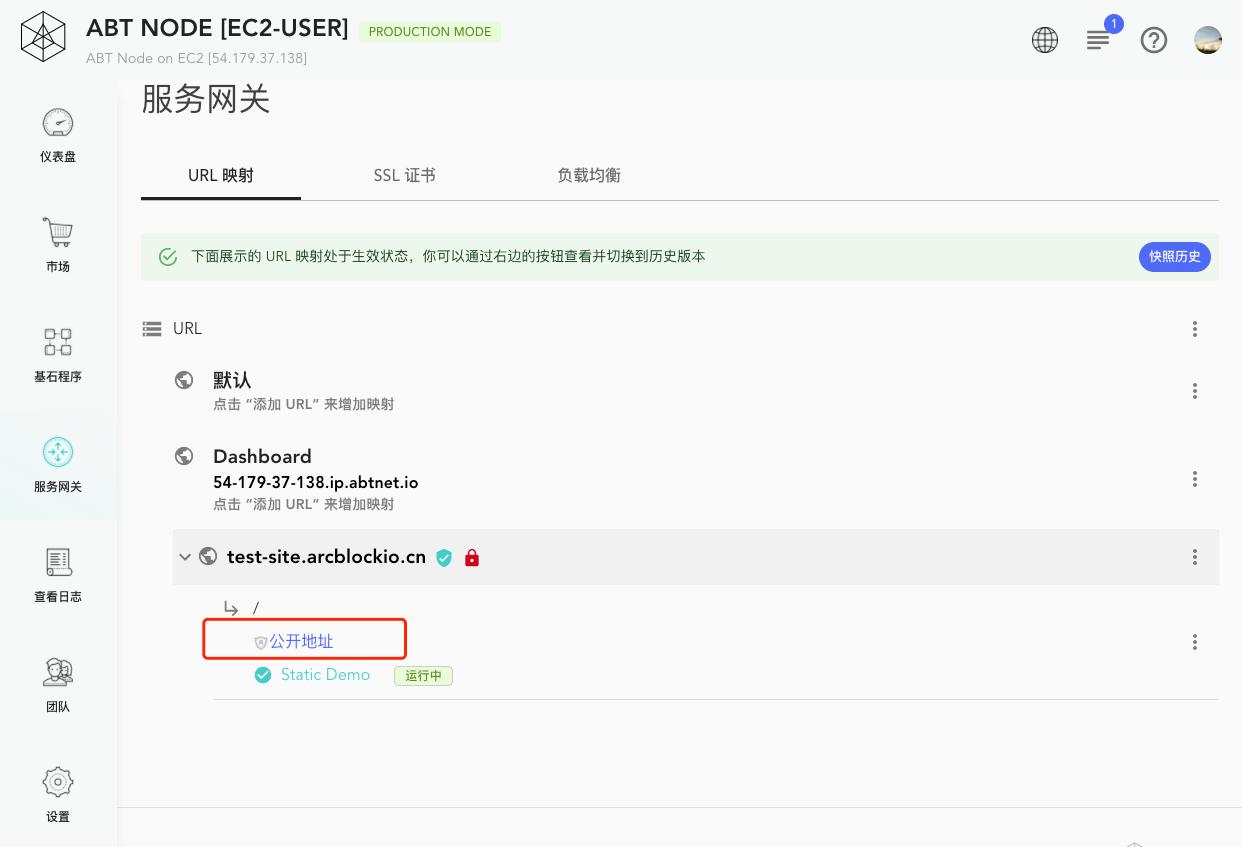
Task: Click the globe language switcher icon
Action: pyautogui.click(x=1045, y=40)
